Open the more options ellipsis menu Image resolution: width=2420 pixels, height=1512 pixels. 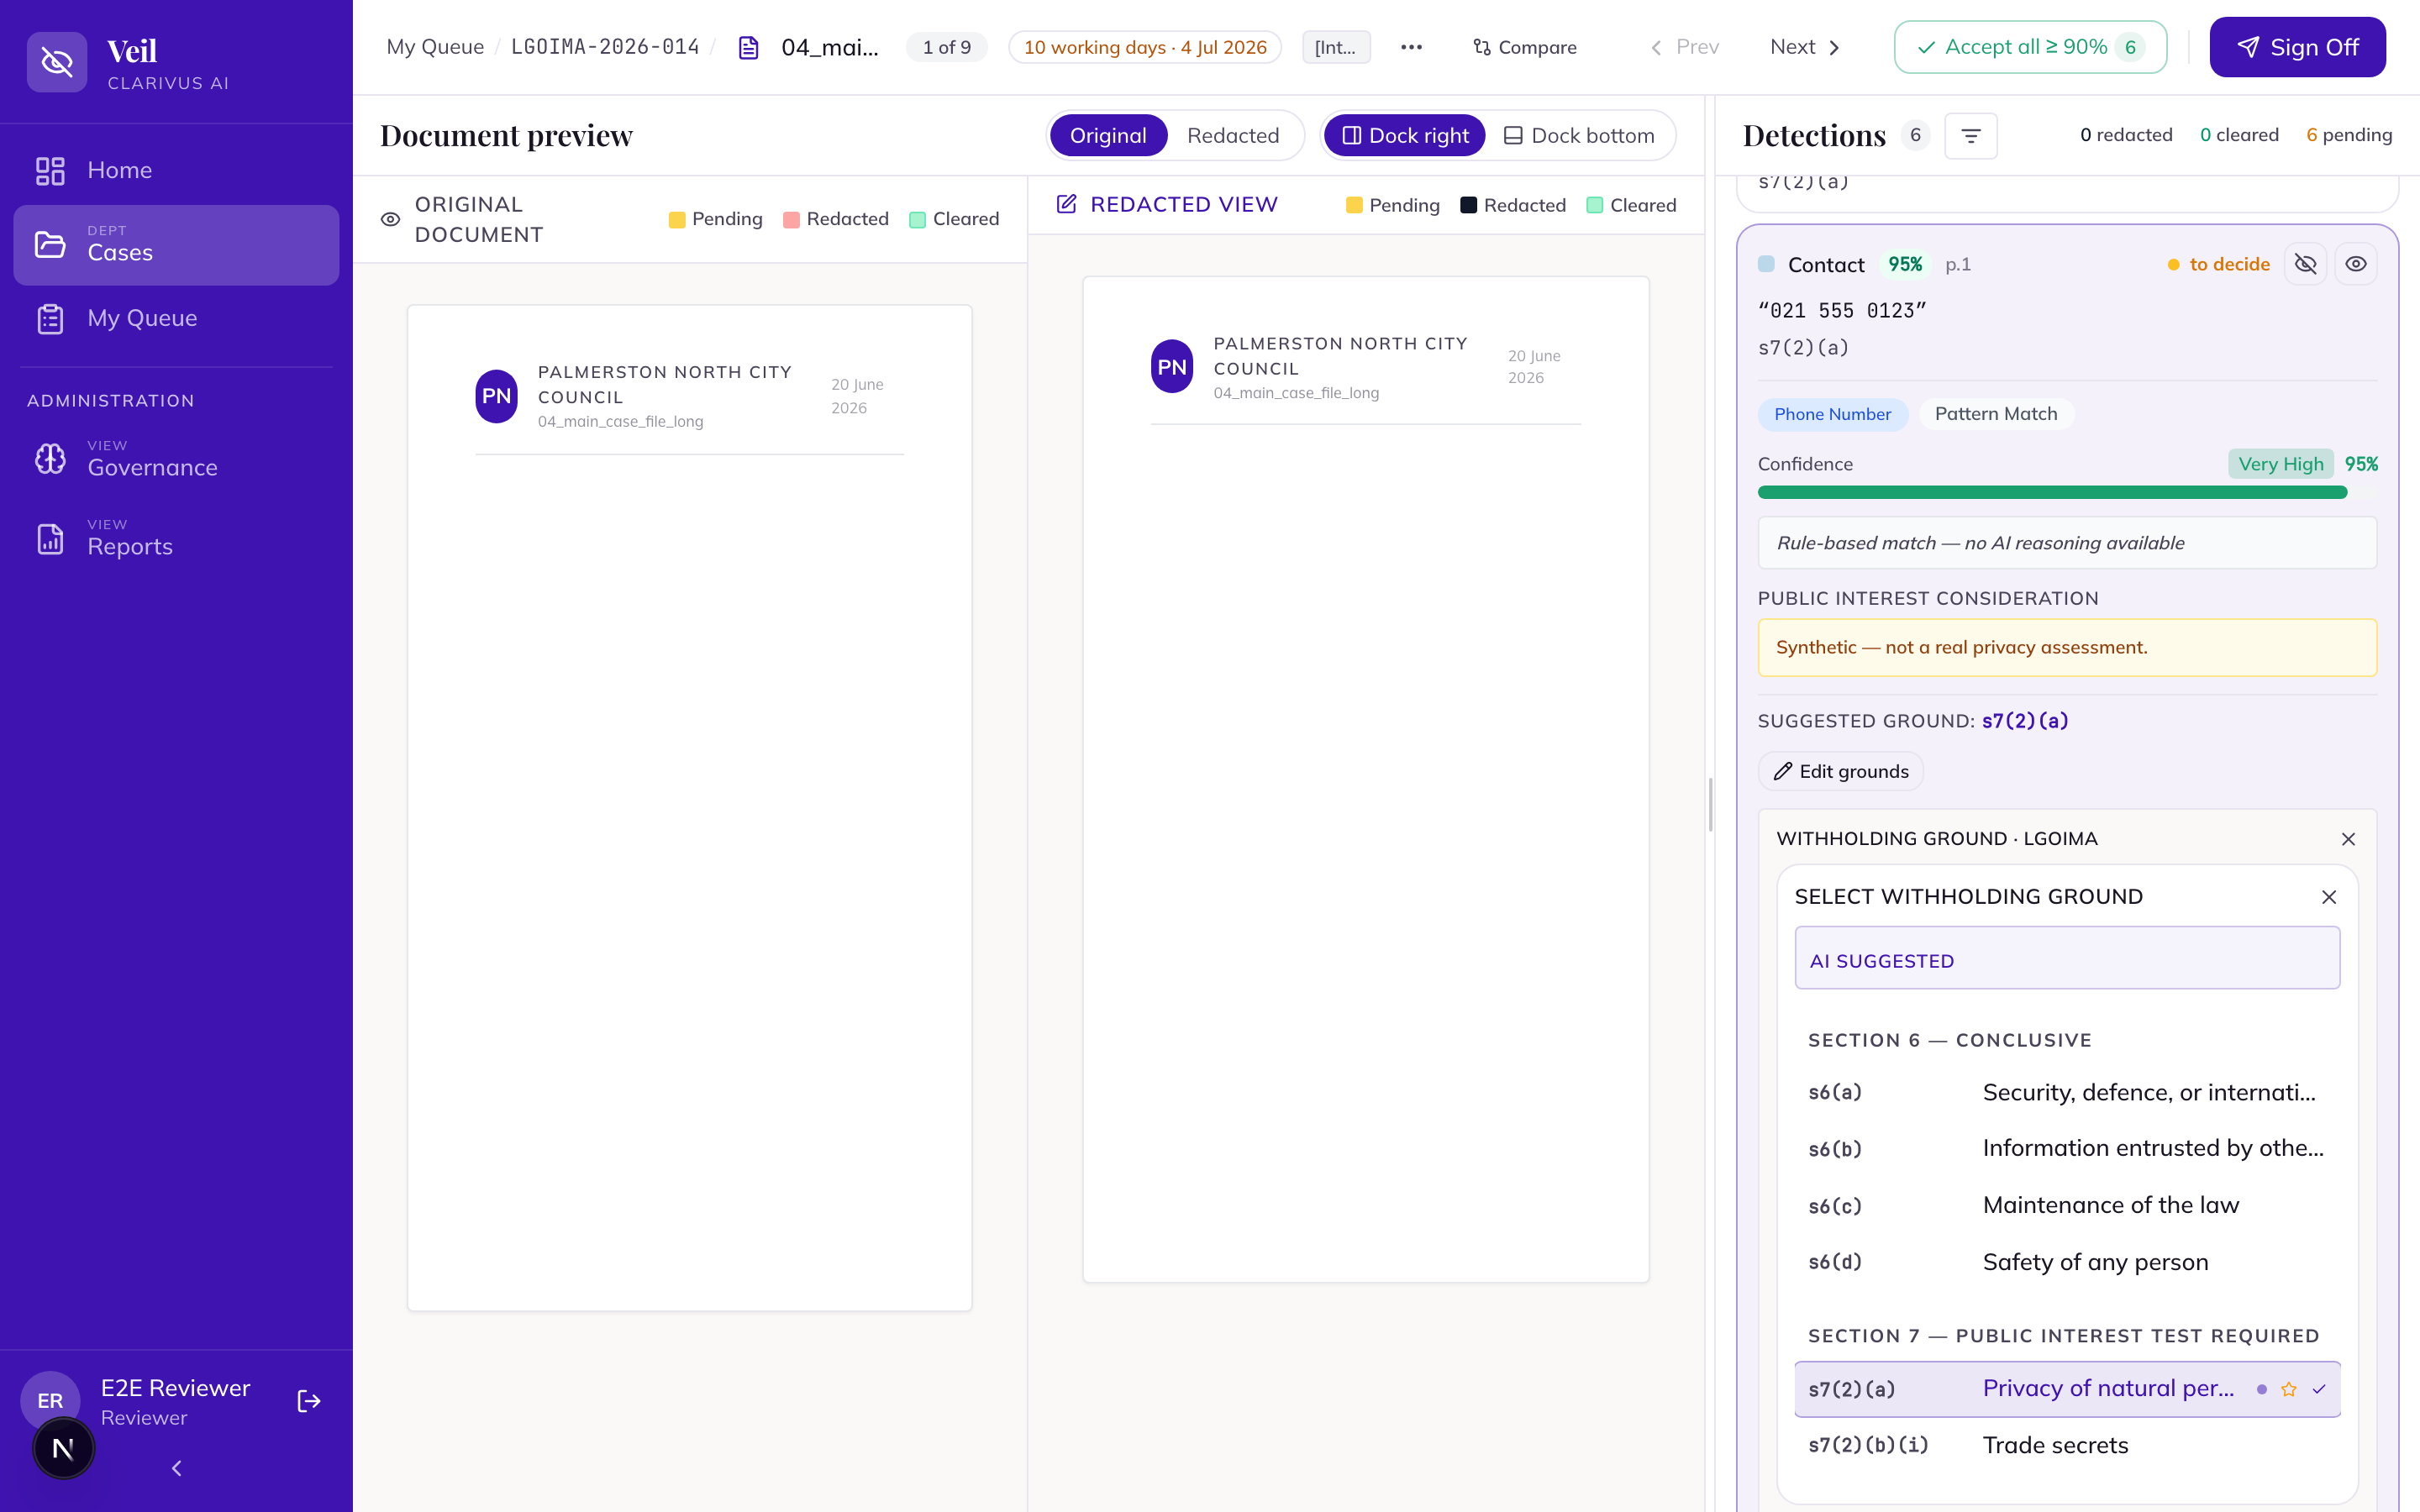pyautogui.click(x=1411, y=47)
